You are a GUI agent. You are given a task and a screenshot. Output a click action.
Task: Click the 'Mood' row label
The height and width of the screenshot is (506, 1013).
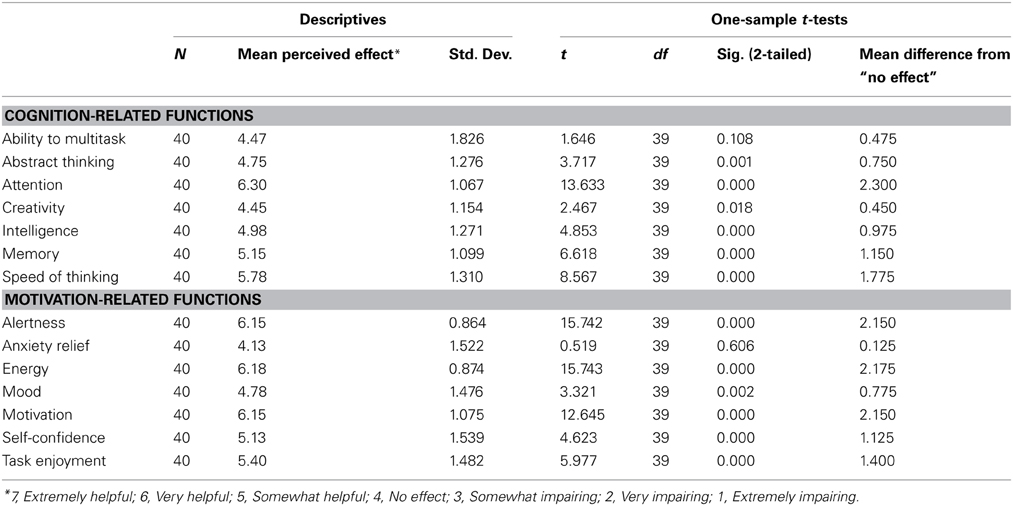[x=21, y=392]
